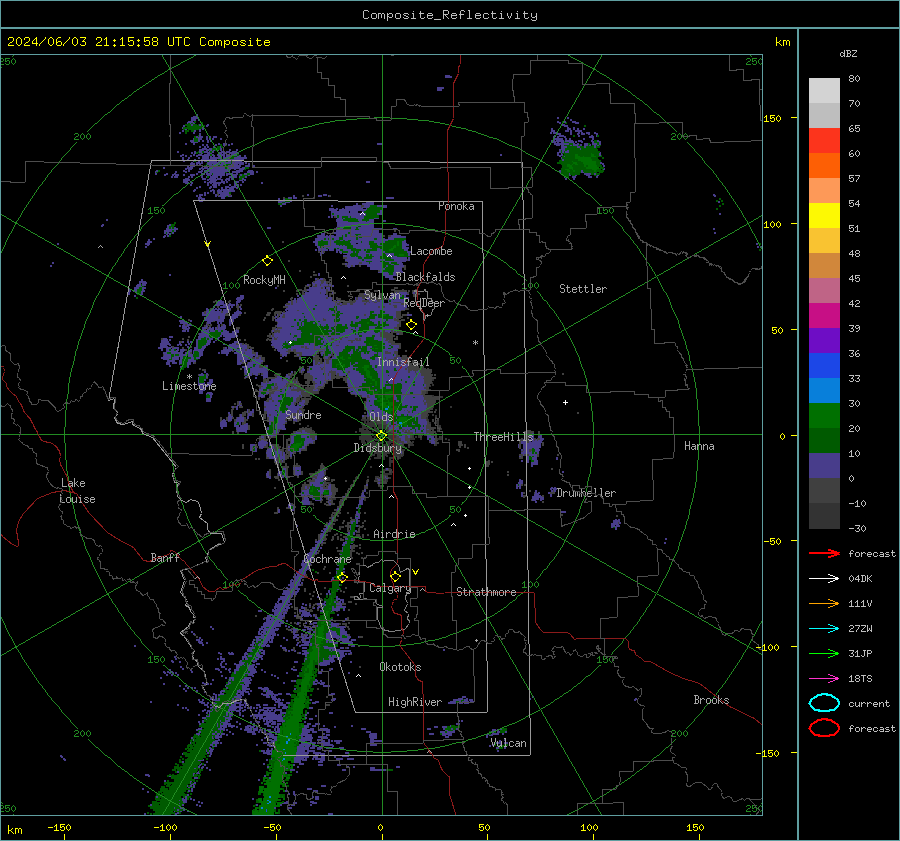This screenshot has height=841, width=900.
Task: Click the white plus marker west of Hanna
Action: click(565, 402)
